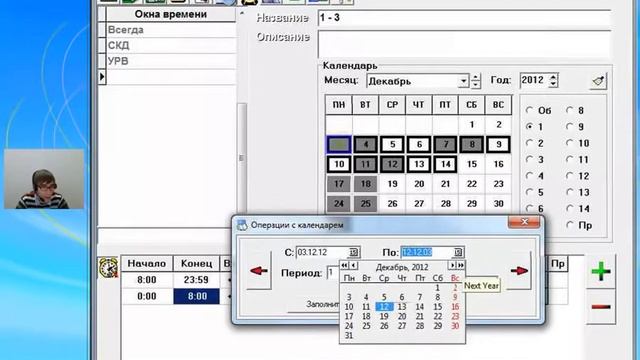Click the Окна времени column header

coord(171,14)
